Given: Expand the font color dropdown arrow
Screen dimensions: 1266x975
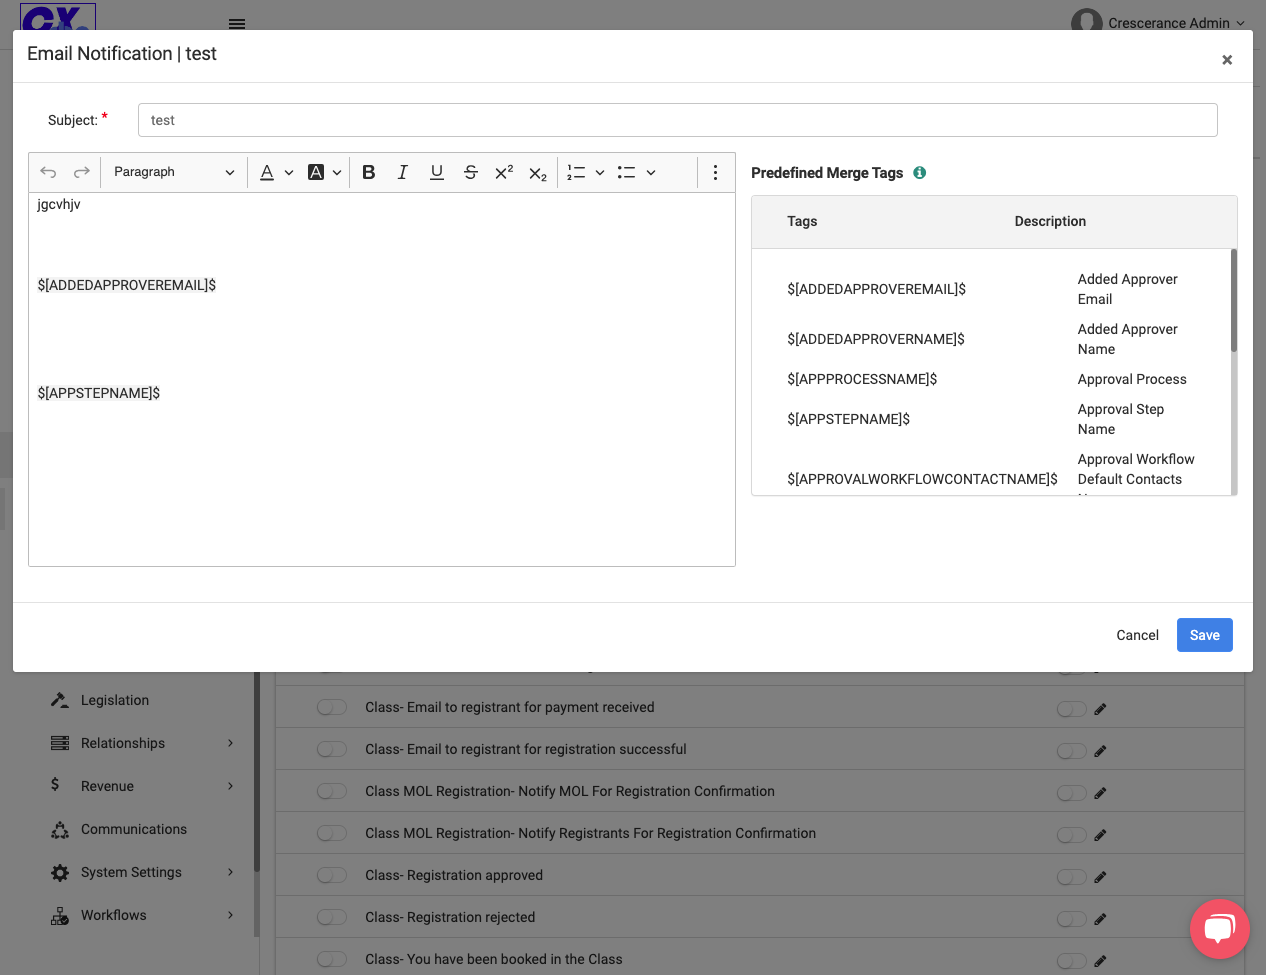Looking at the screenshot, I should point(289,173).
